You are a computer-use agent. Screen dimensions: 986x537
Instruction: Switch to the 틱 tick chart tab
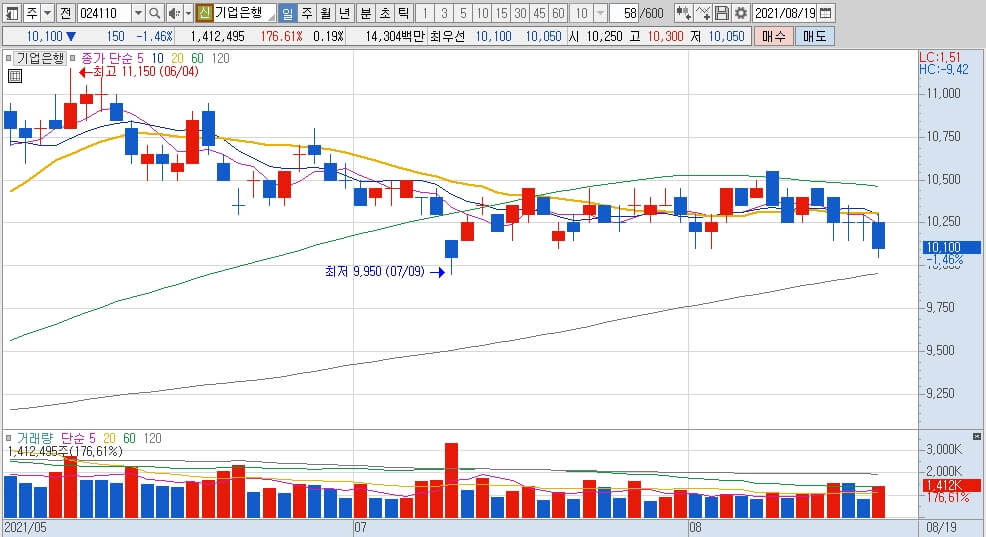pos(403,13)
